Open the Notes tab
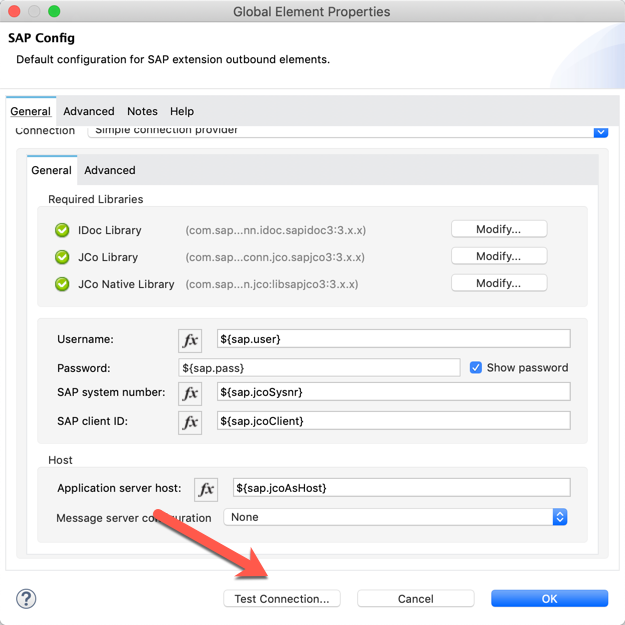This screenshot has height=625, width=625. [x=142, y=111]
